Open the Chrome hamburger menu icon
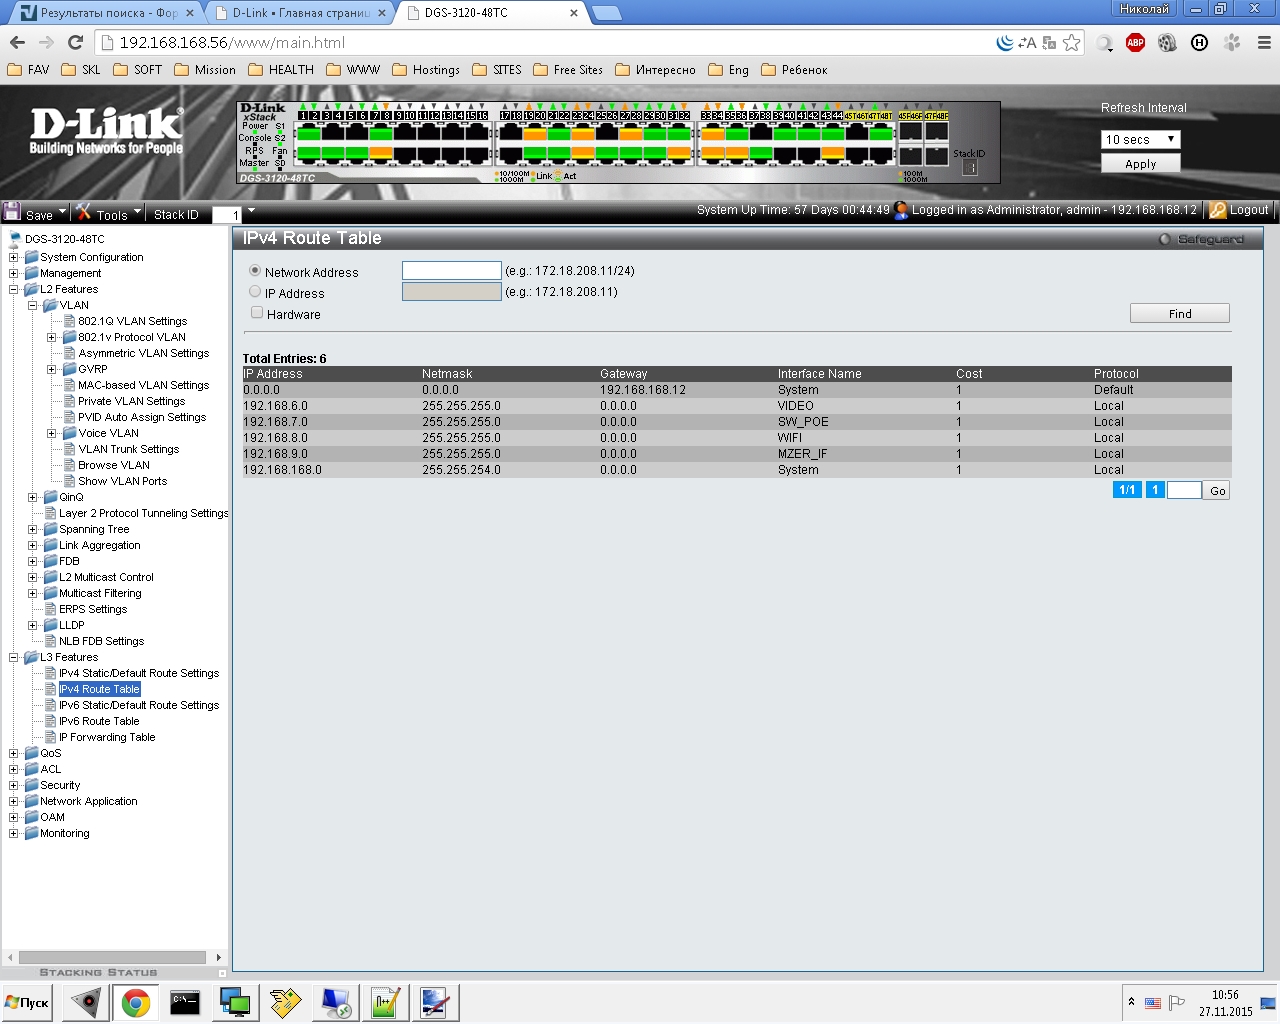Image resolution: width=1280 pixels, height=1024 pixels. [1264, 42]
